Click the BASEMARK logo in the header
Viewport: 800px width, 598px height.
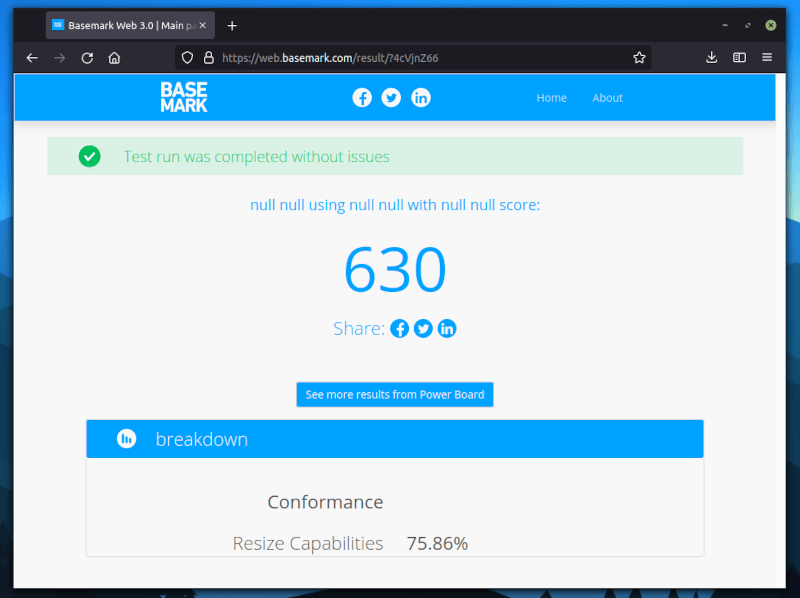pos(184,97)
